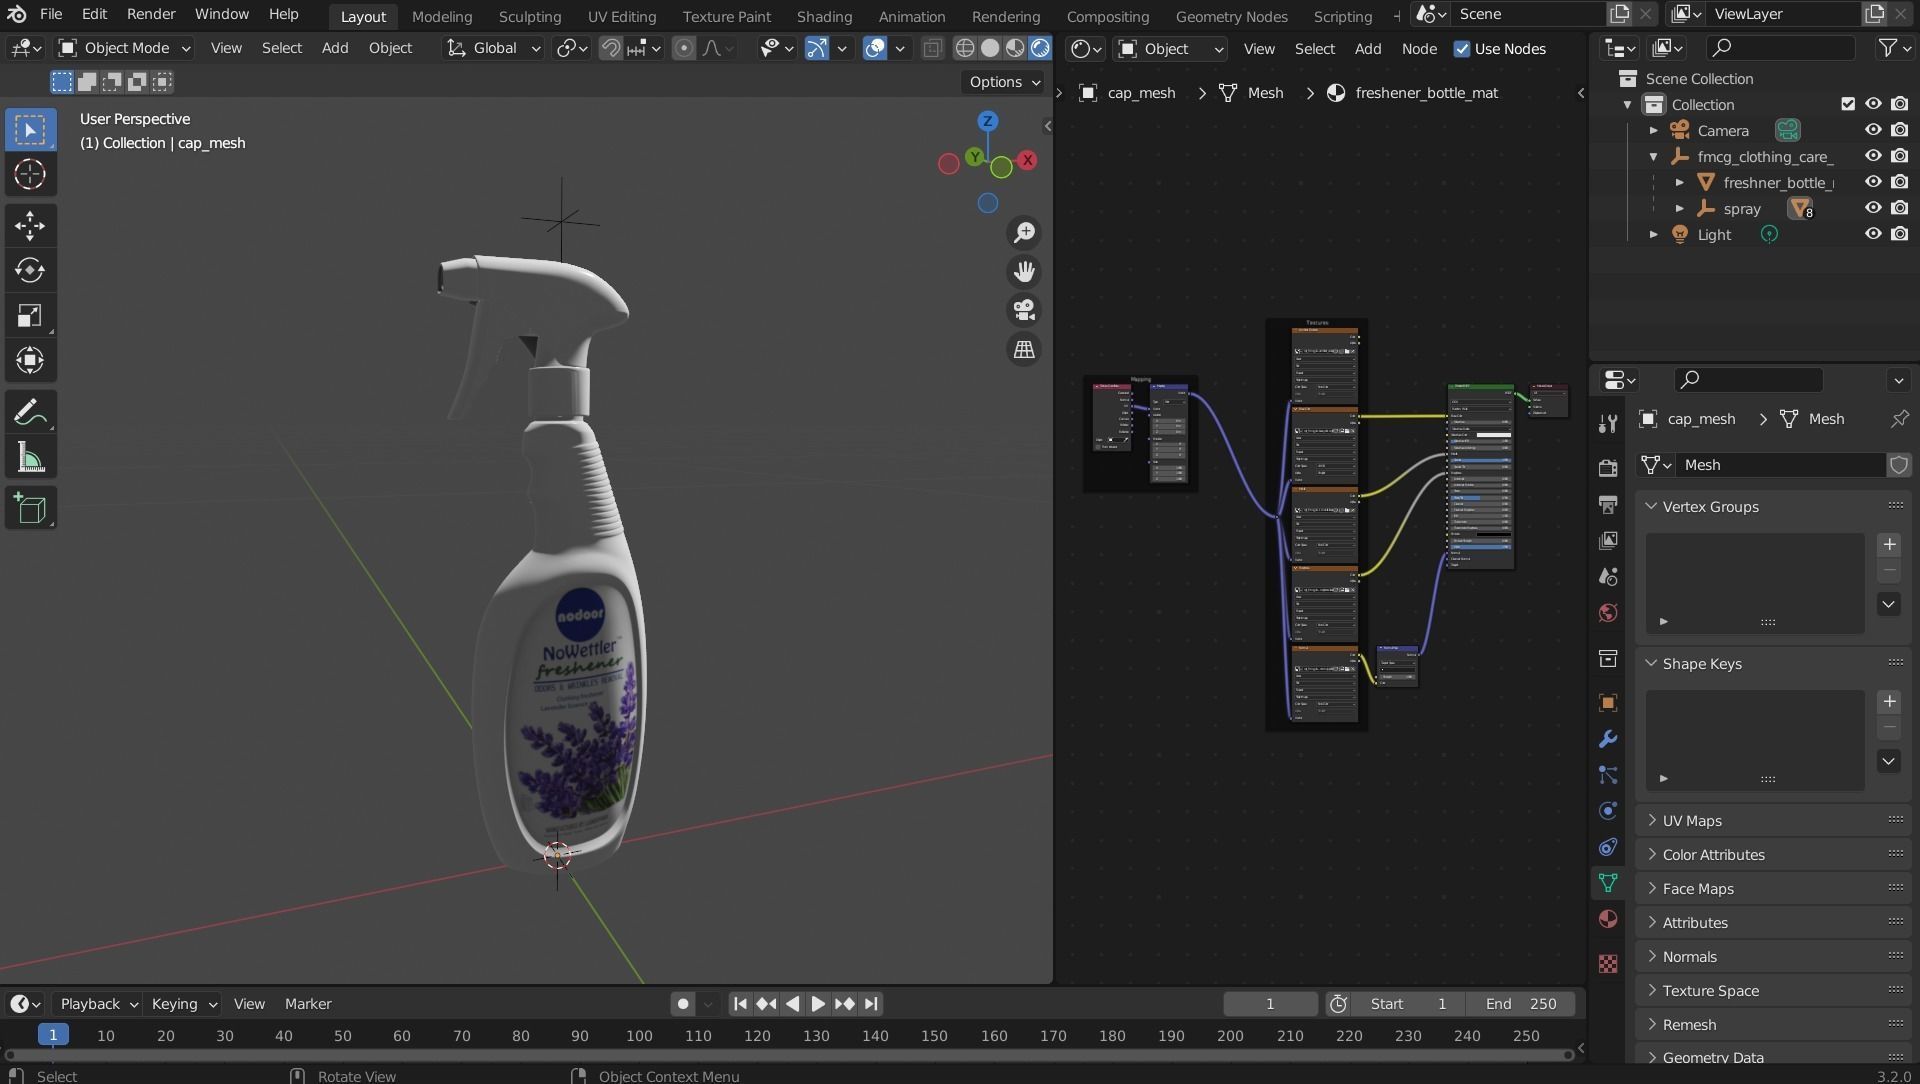Open the Object Mode dropdown
Image resolution: width=1920 pixels, height=1084 pixels.
pyautogui.click(x=124, y=48)
